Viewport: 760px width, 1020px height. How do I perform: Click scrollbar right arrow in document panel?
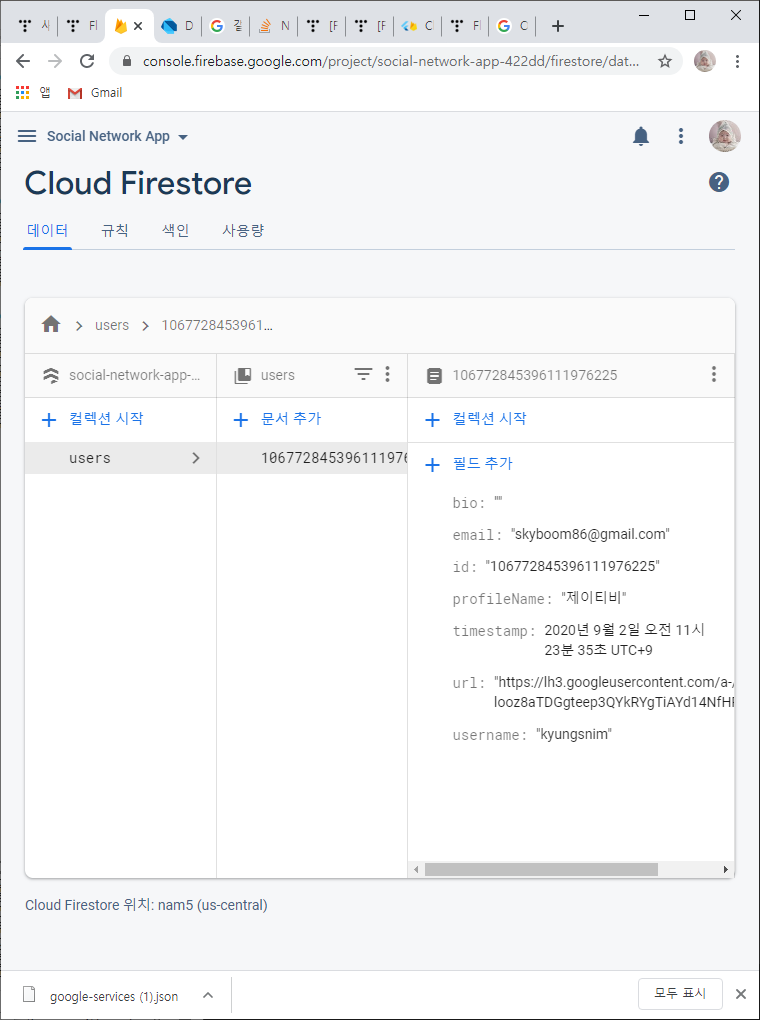[726, 870]
